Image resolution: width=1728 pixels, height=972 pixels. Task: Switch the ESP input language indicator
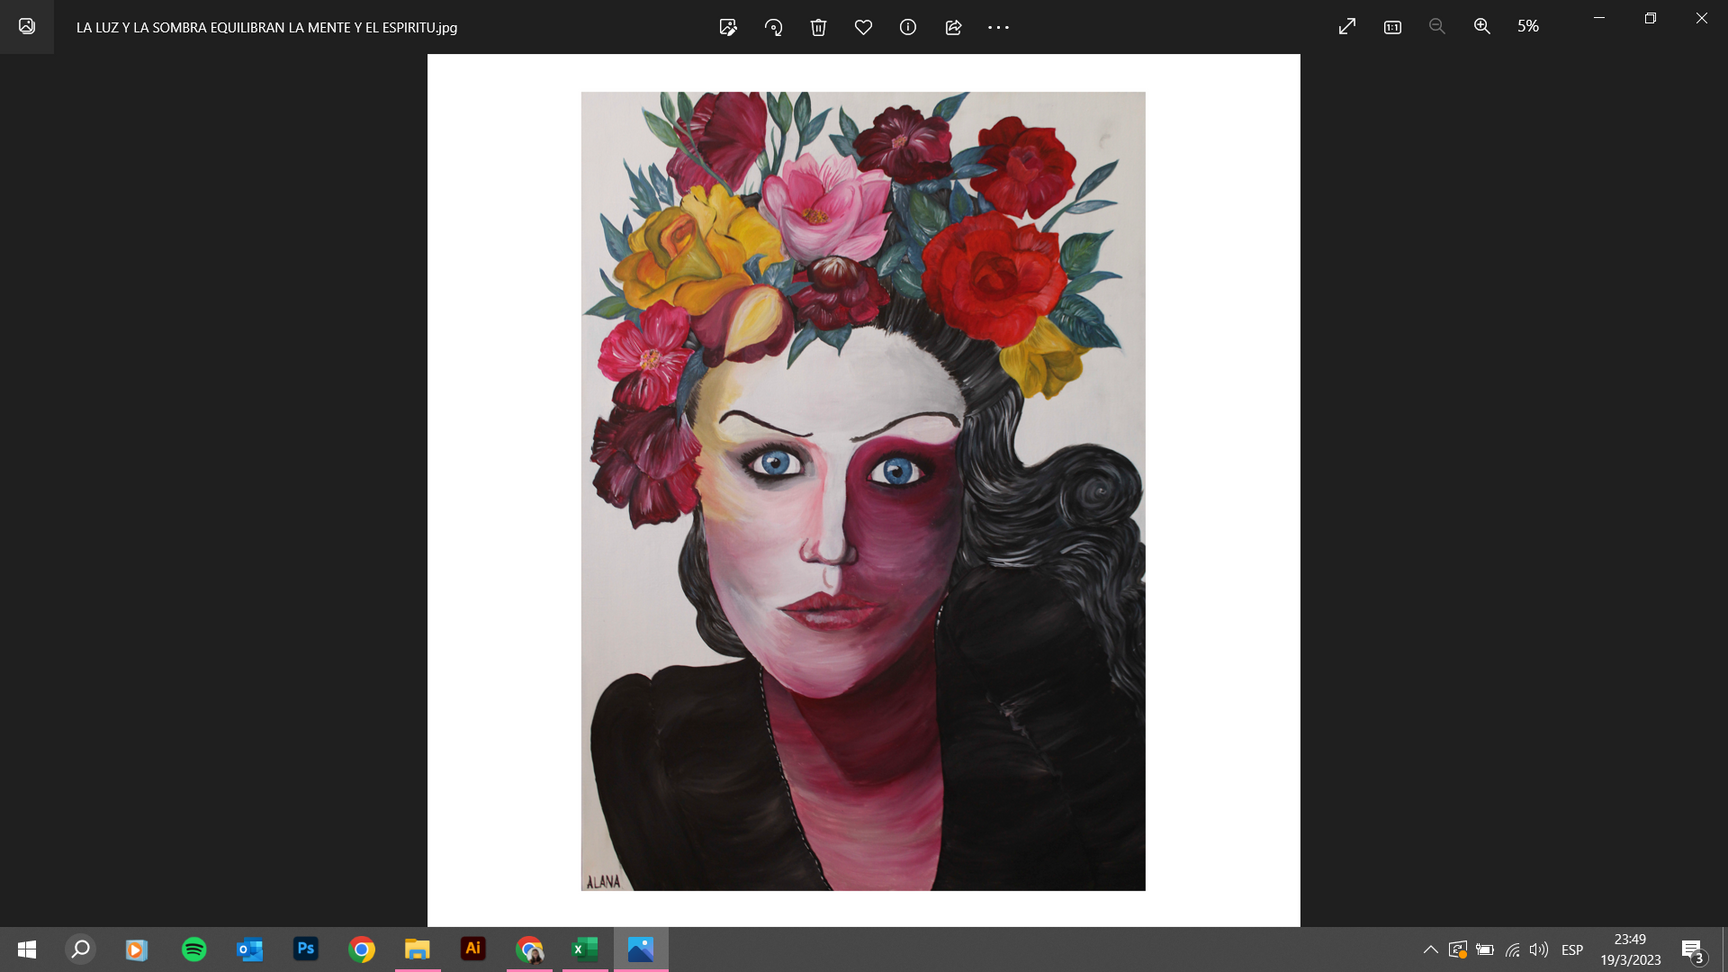1572,950
